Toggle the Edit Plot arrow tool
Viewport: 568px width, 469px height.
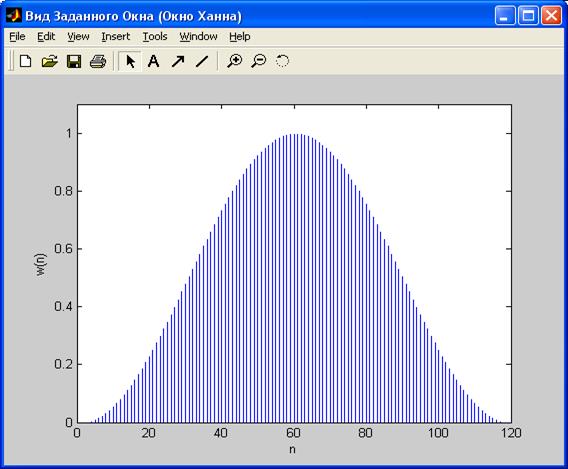130,61
